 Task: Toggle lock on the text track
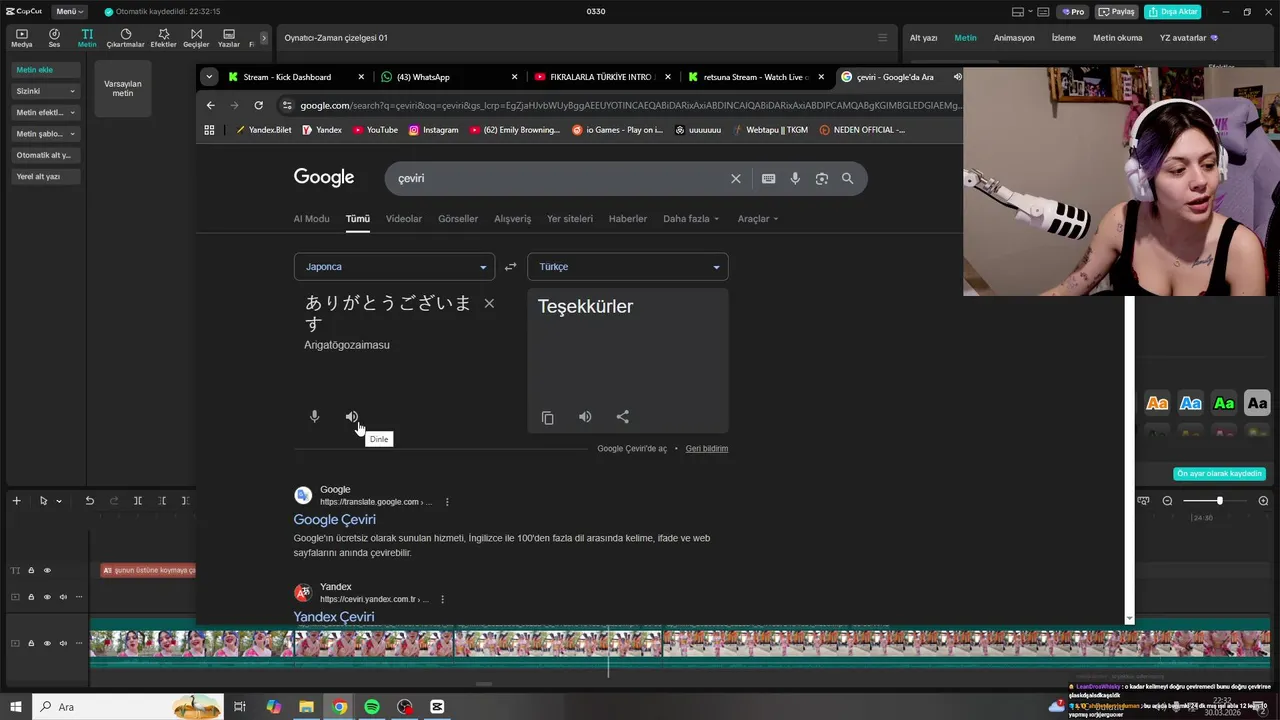coord(31,570)
